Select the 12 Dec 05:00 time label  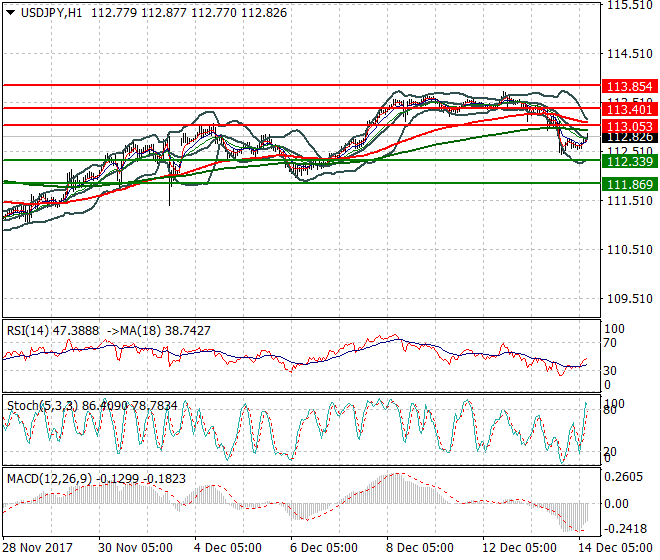pyautogui.click(x=519, y=548)
